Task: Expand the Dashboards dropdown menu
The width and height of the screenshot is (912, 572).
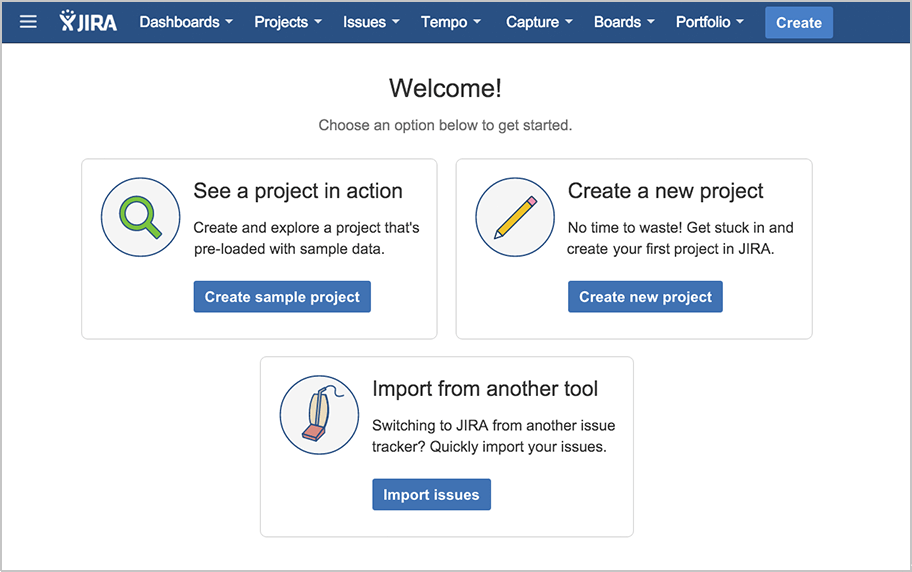Action: (x=186, y=22)
